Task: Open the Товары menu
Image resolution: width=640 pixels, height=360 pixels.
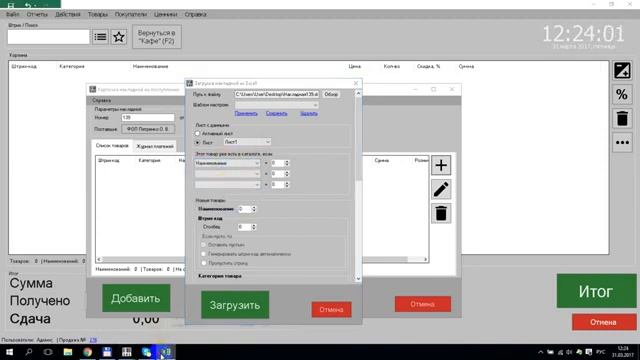Action: (x=98, y=14)
